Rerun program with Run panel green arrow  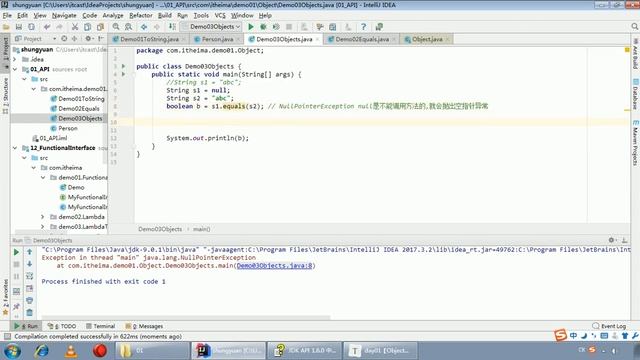click(x=16, y=253)
